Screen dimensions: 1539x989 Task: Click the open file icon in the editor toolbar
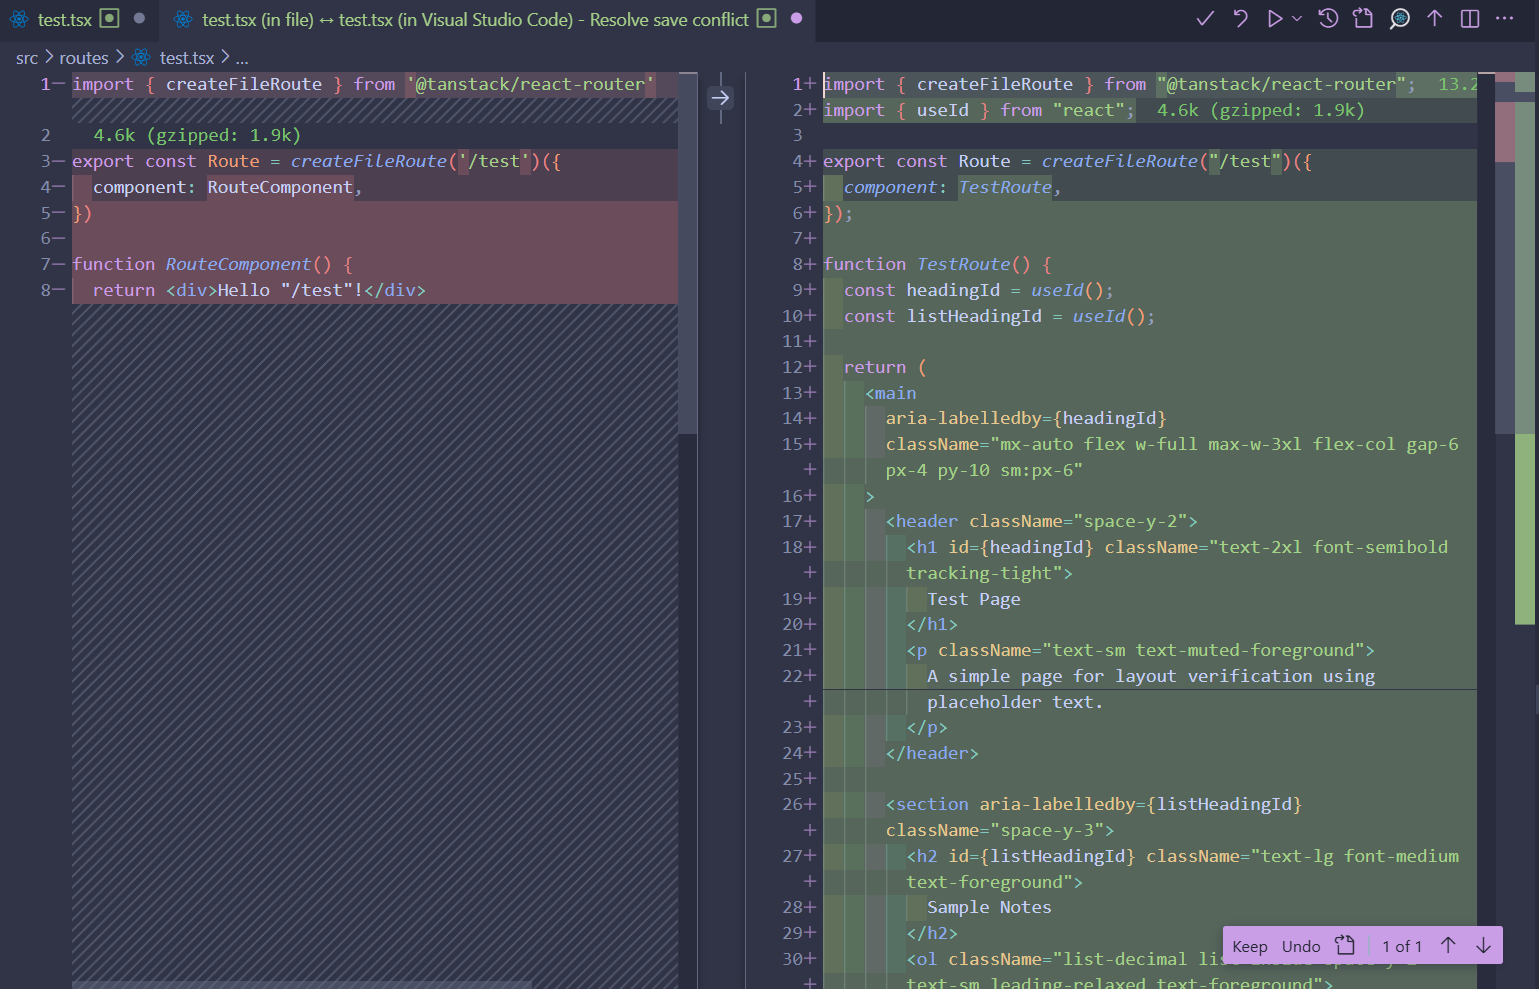(x=1363, y=19)
